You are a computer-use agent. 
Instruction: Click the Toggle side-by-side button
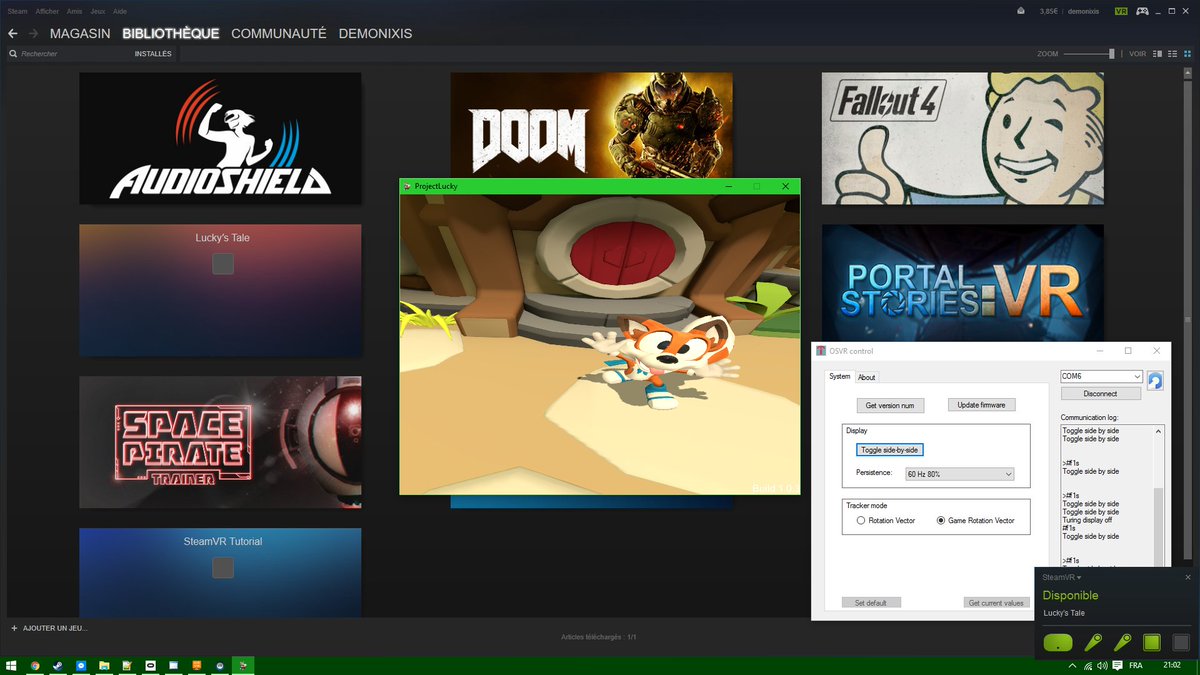coord(890,450)
